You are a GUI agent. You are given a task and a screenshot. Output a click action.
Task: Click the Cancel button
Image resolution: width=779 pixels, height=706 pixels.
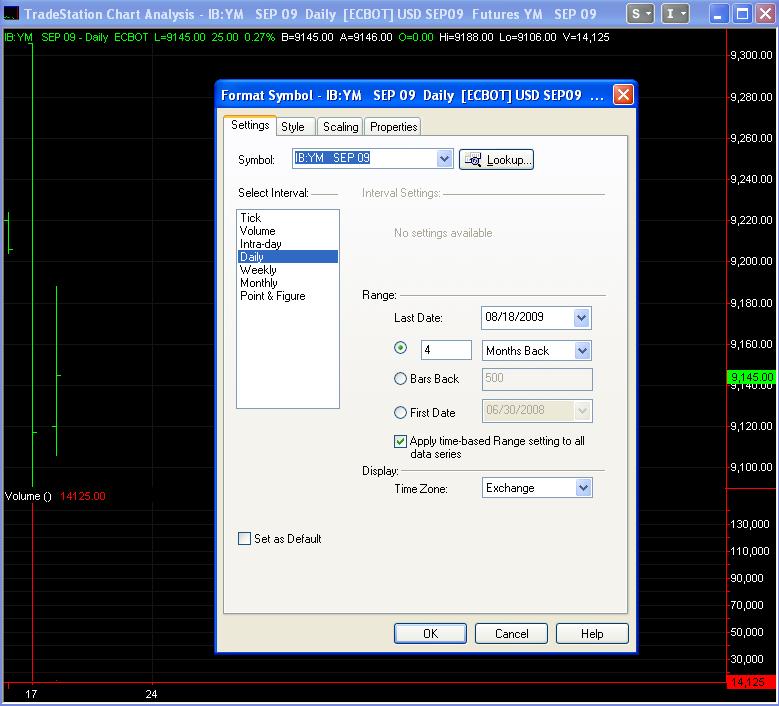tap(511, 633)
